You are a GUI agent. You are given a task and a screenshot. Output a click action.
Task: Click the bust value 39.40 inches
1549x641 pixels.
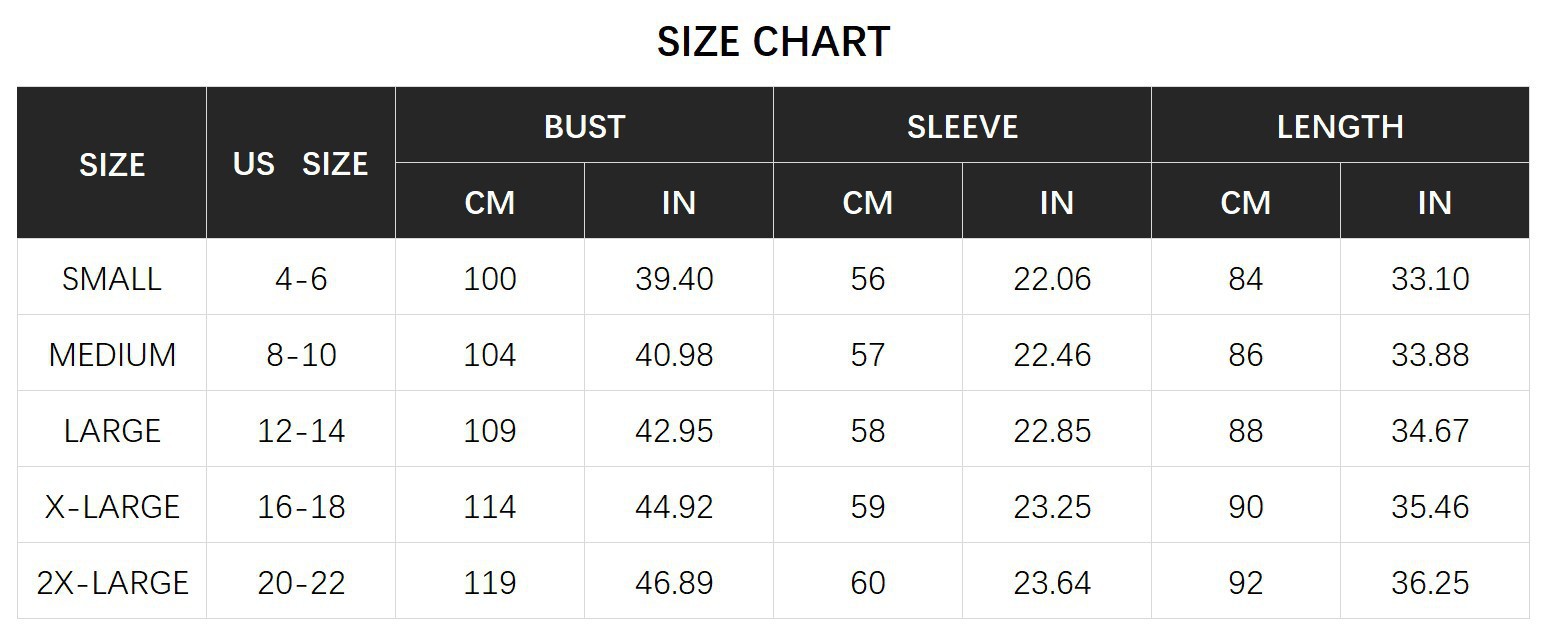click(674, 279)
